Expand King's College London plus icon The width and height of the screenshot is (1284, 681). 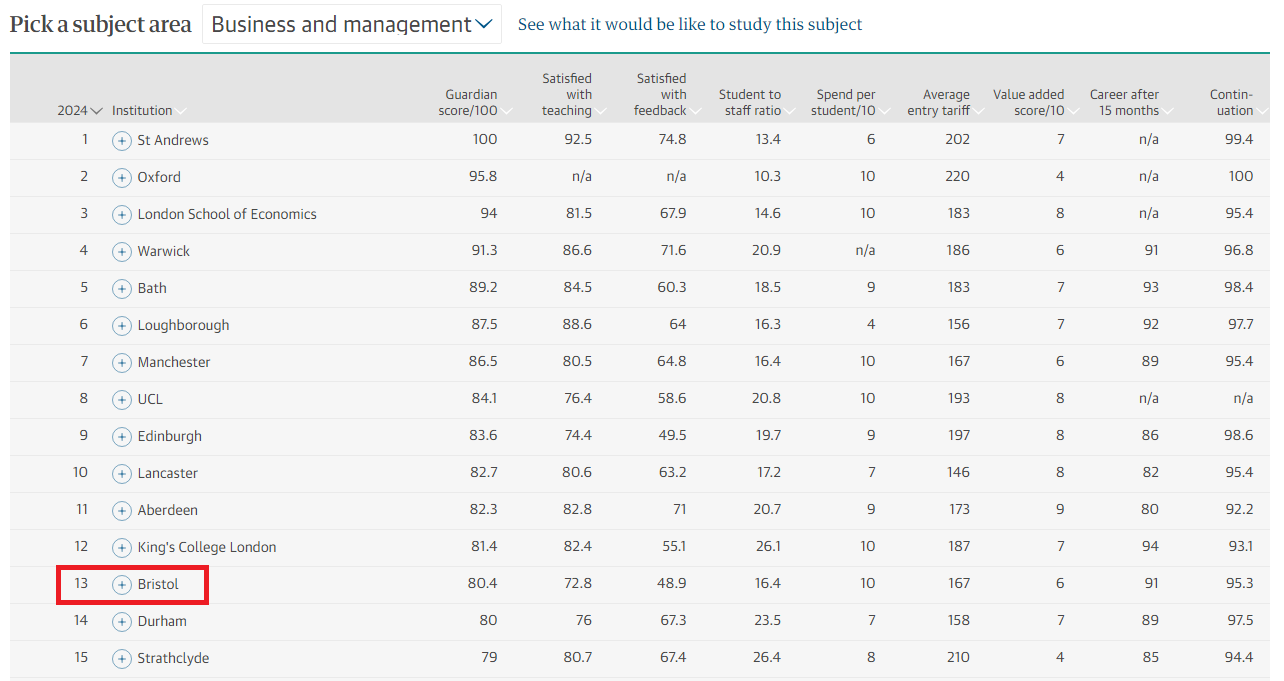(121, 548)
